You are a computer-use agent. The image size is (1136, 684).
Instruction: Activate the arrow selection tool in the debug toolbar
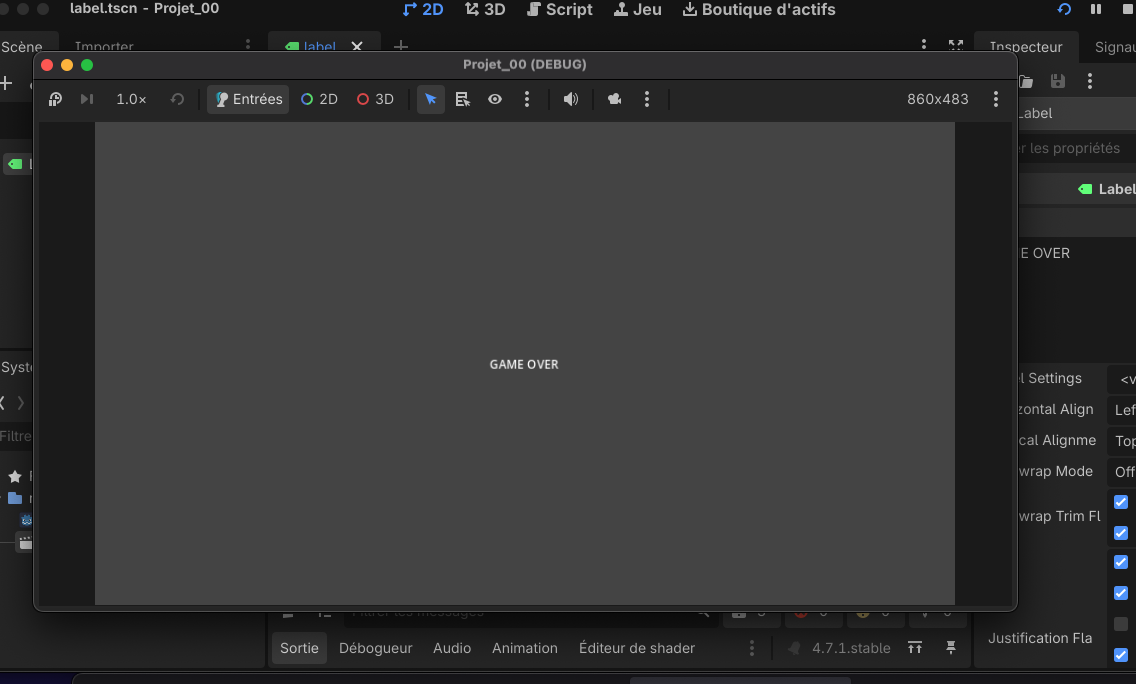tap(430, 99)
